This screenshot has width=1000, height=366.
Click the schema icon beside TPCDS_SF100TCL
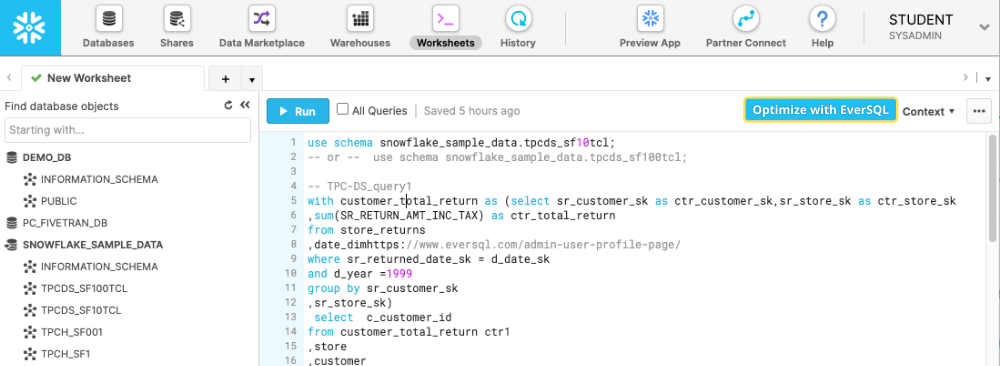click(x=29, y=289)
